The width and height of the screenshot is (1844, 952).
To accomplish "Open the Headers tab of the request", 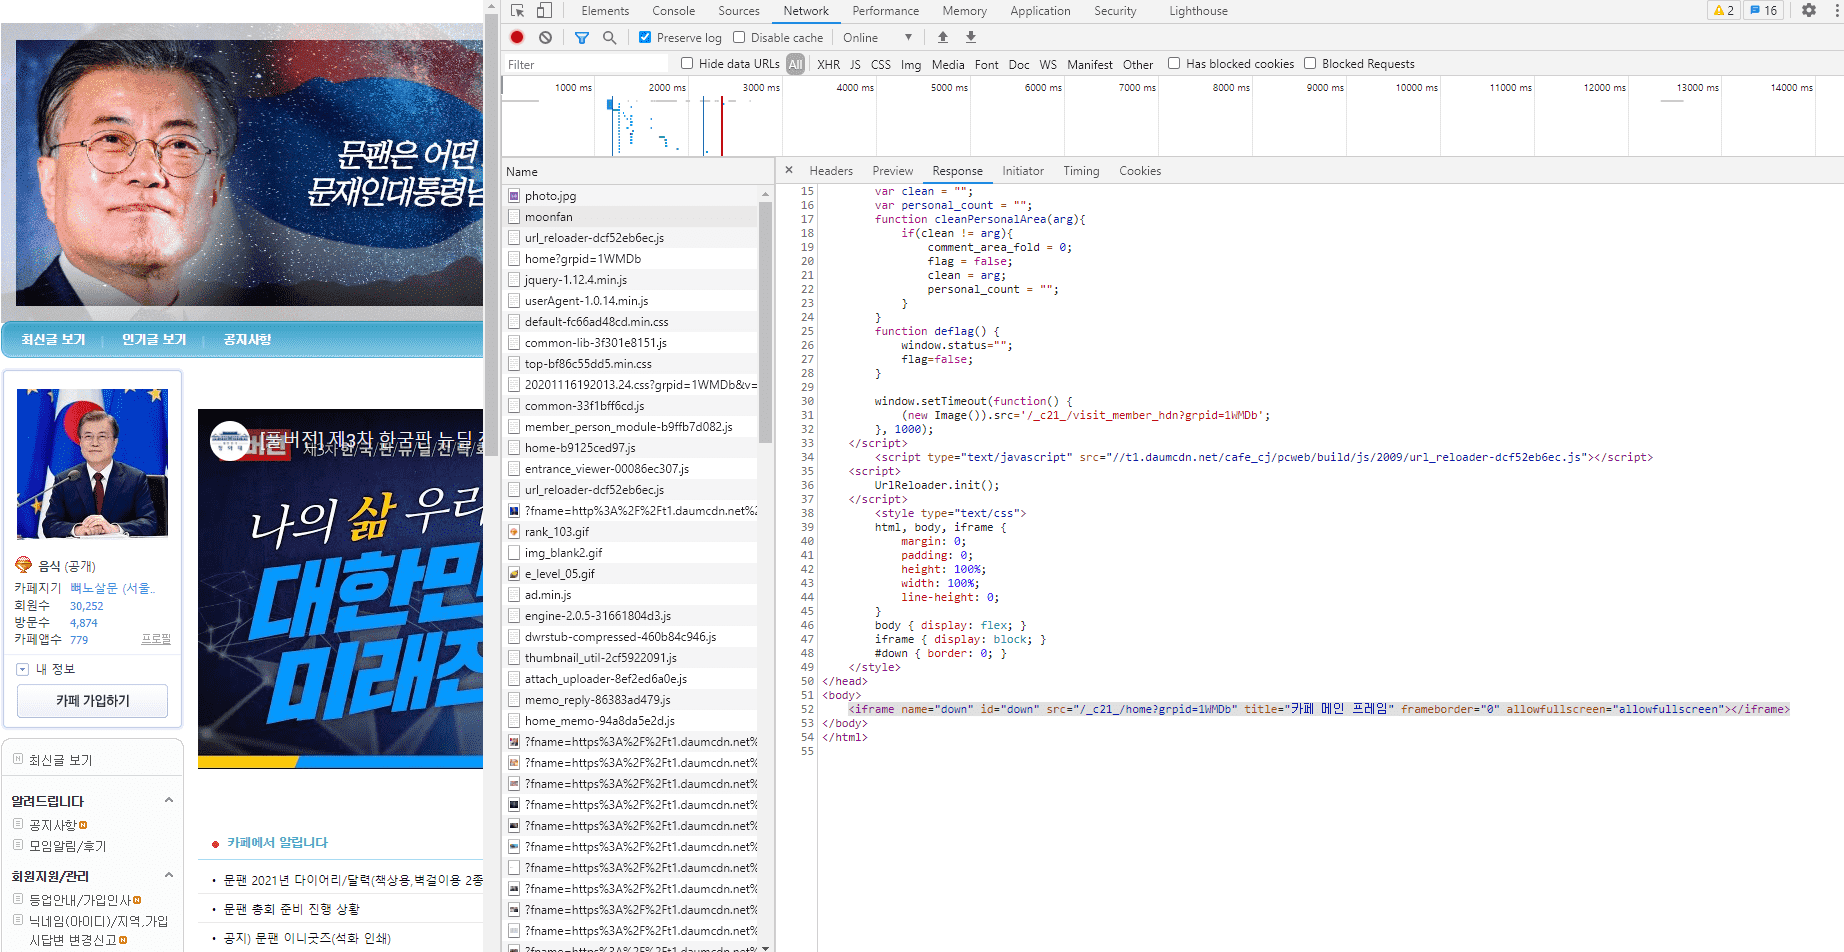I will (x=830, y=171).
